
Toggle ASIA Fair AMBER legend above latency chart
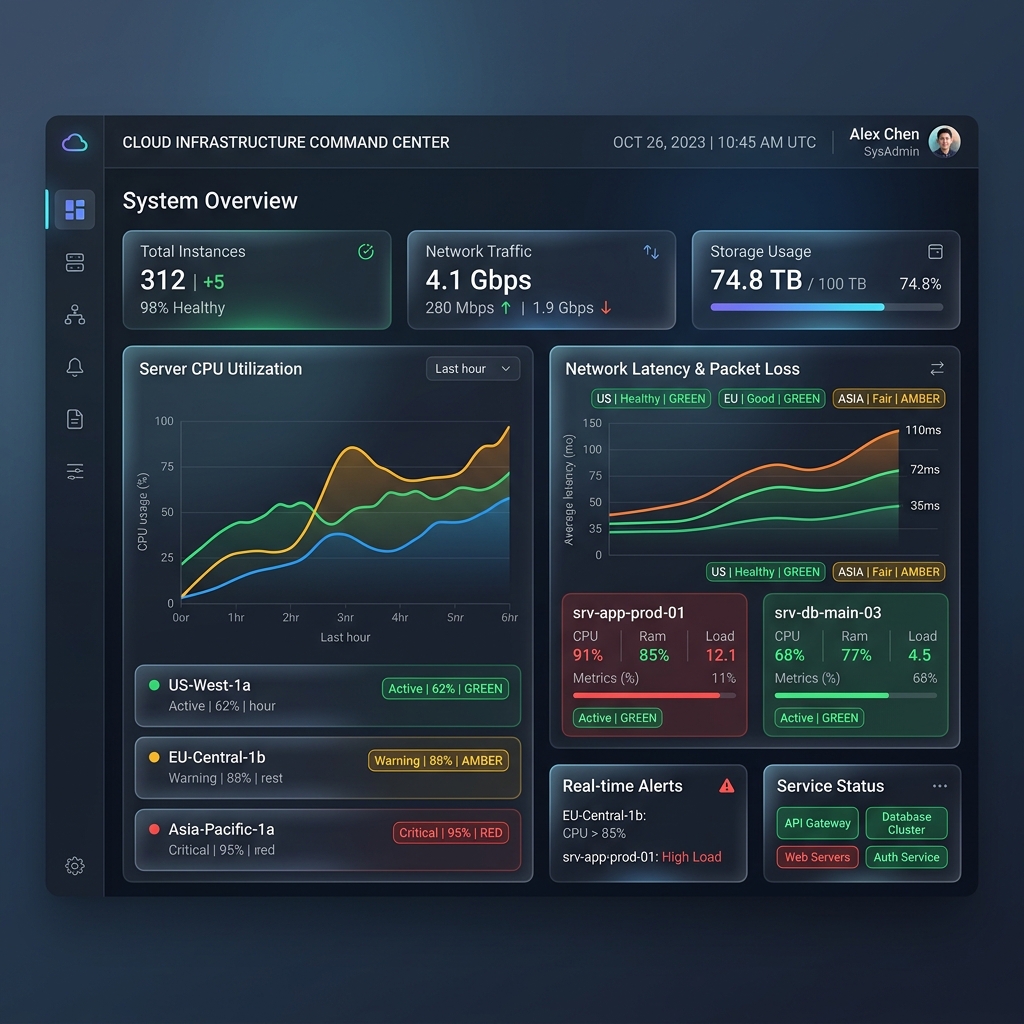pyautogui.click(x=889, y=399)
